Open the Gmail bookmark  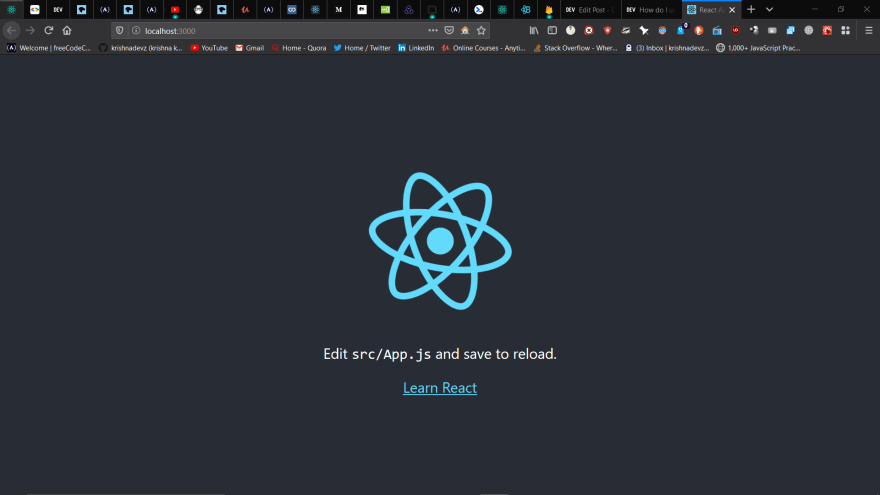[249, 48]
